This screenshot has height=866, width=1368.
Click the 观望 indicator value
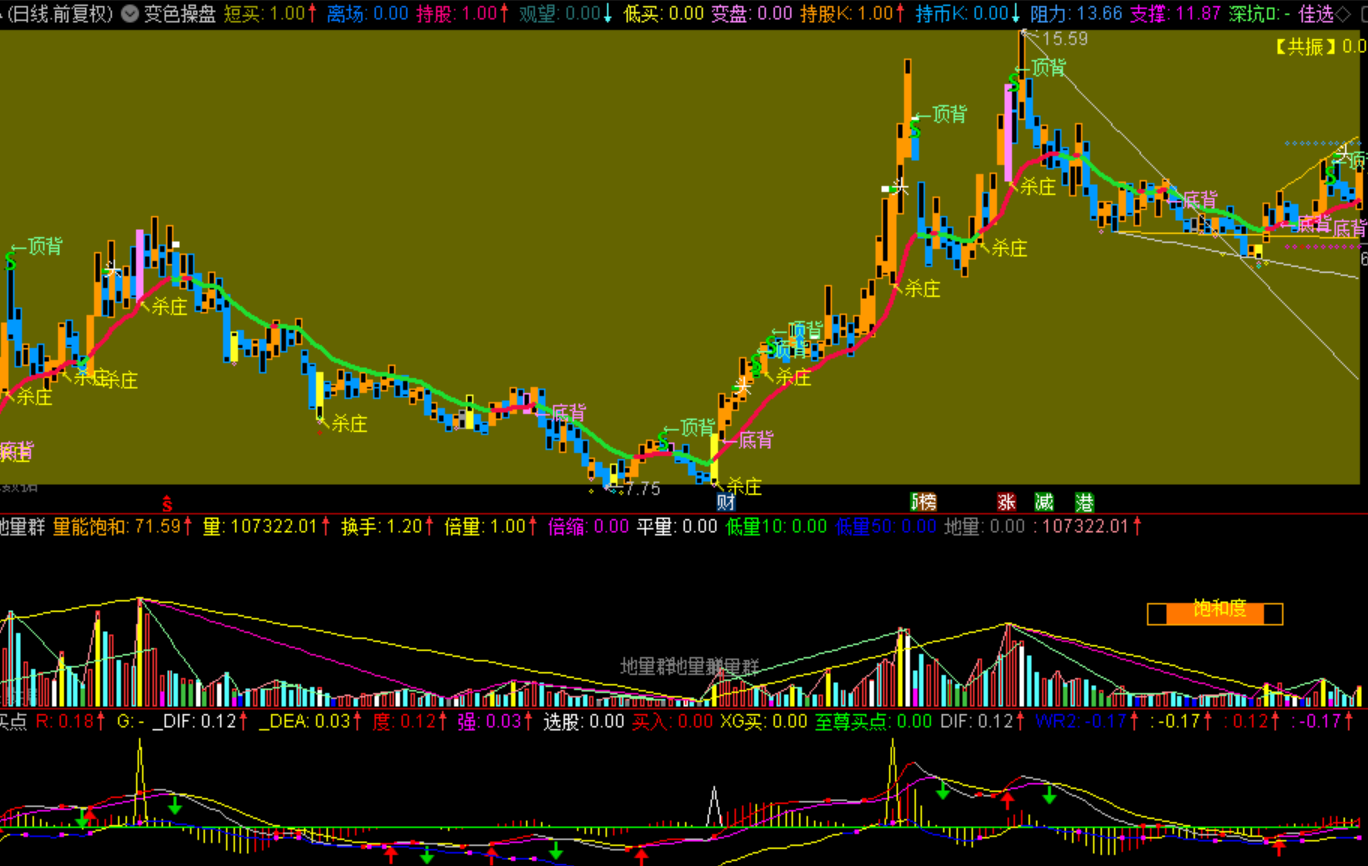point(583,14)
